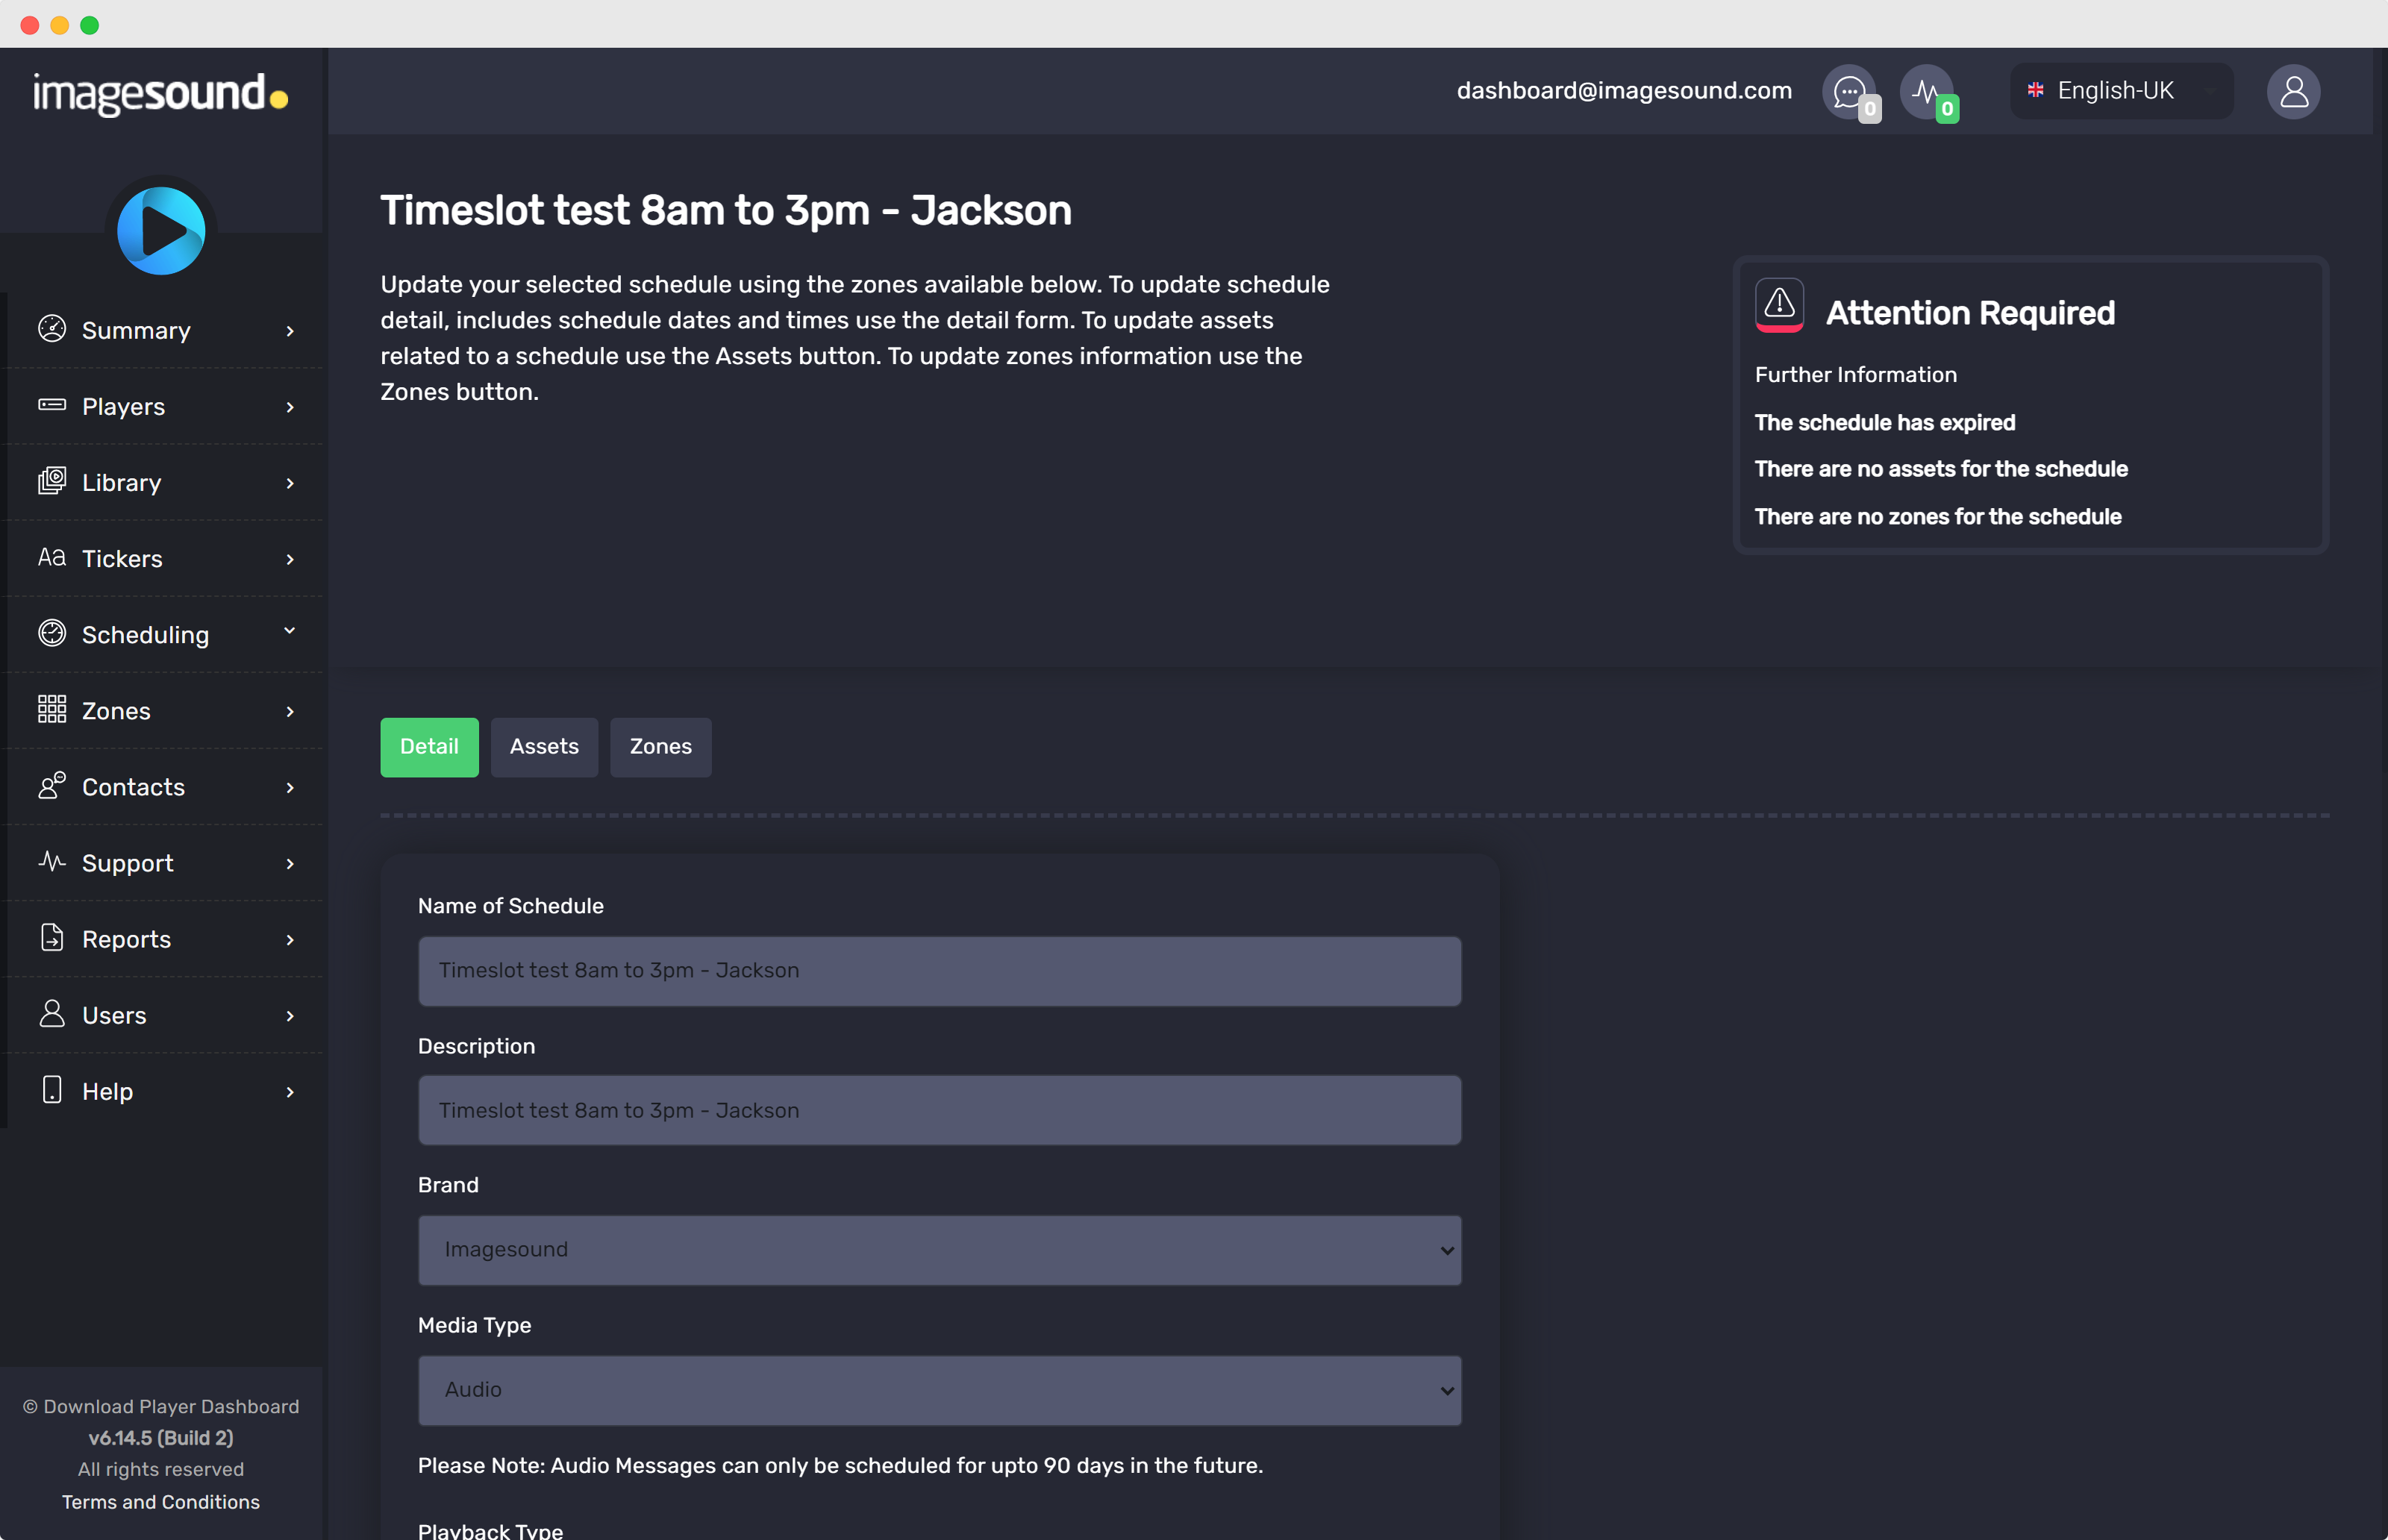Click 'There are no zones for the schedule'

click(x=1937, y=516)
